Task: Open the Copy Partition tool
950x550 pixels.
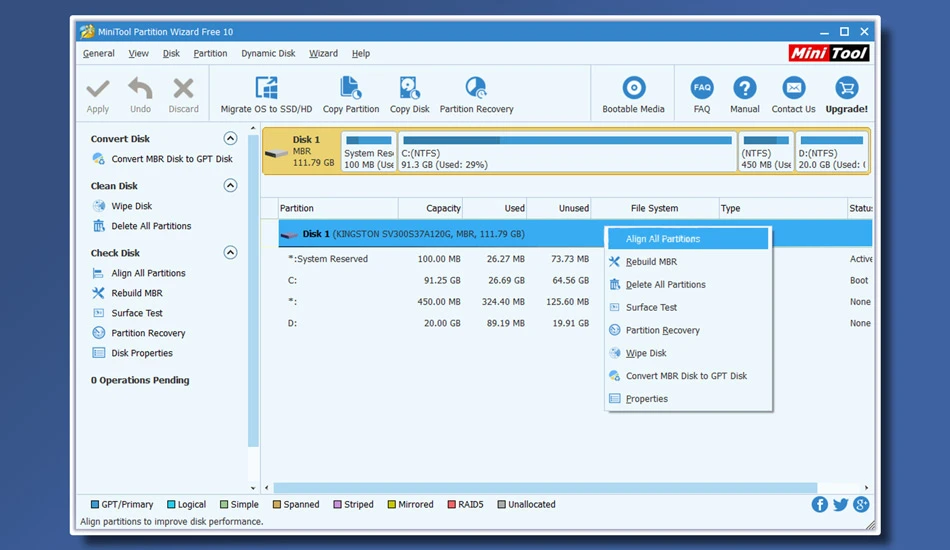Action: click(x=351, y=94)
